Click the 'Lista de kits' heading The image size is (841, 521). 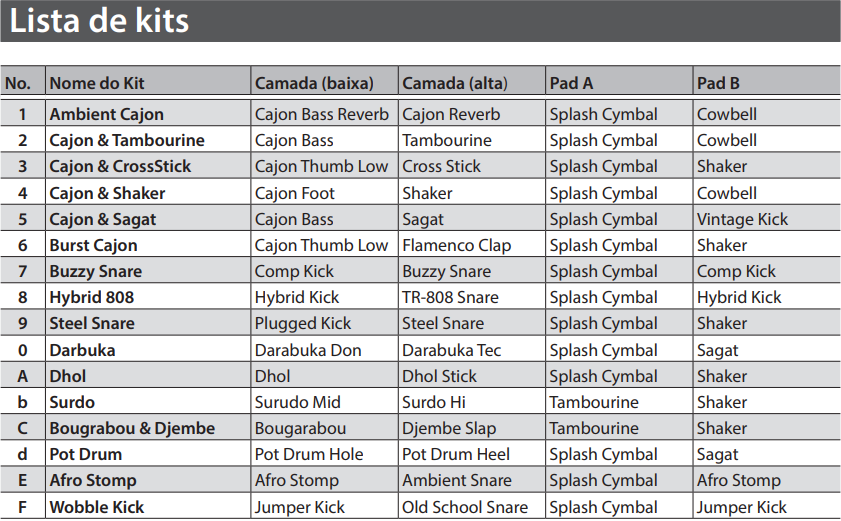pyautogui.click(x=99, y=21)
